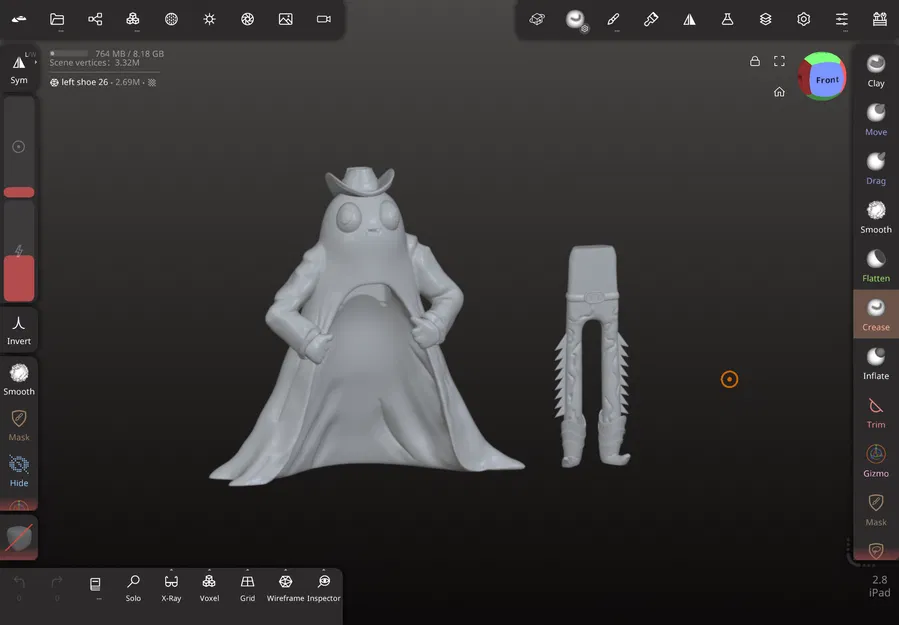Click Front on the orientation gizmo
899x625 pixels.
point(825,78)
